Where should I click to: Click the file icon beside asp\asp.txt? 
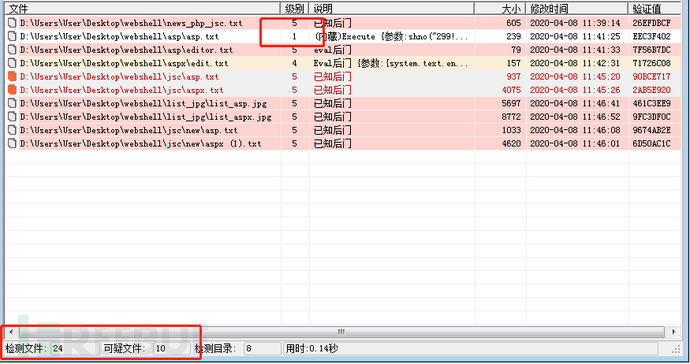coord(12,37)
